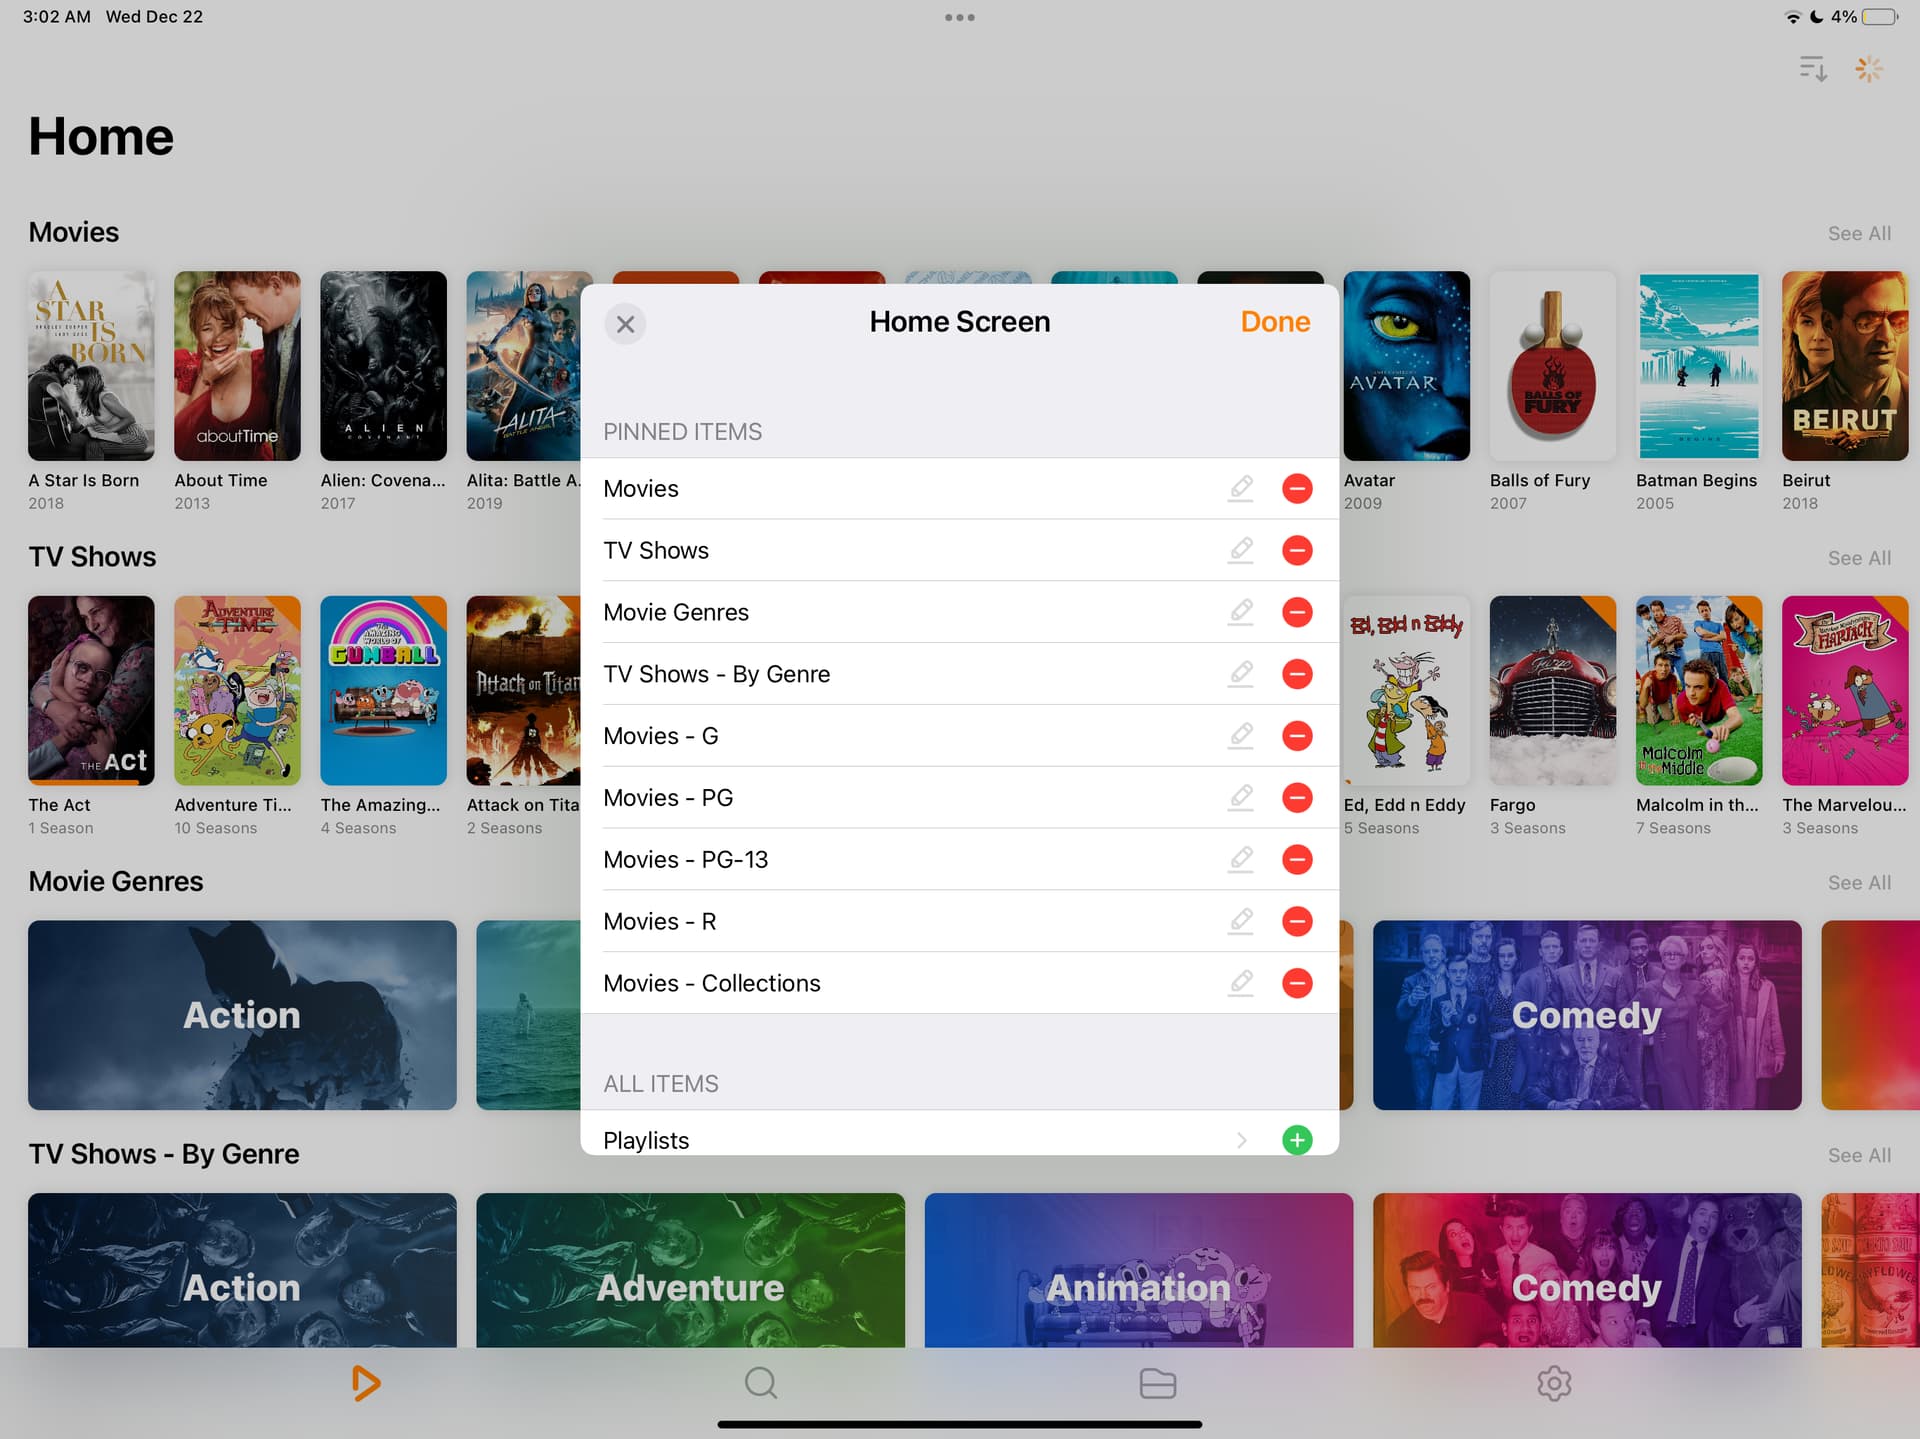This screenshot has width=1920, height=1439.
Task: Unpin Movies - PG-13 with red minus
Action: click(1297, 859)
